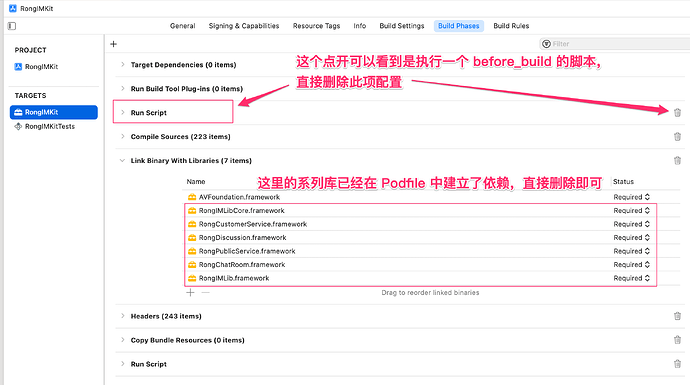Select RongIMKitTests target

point(50,126)
